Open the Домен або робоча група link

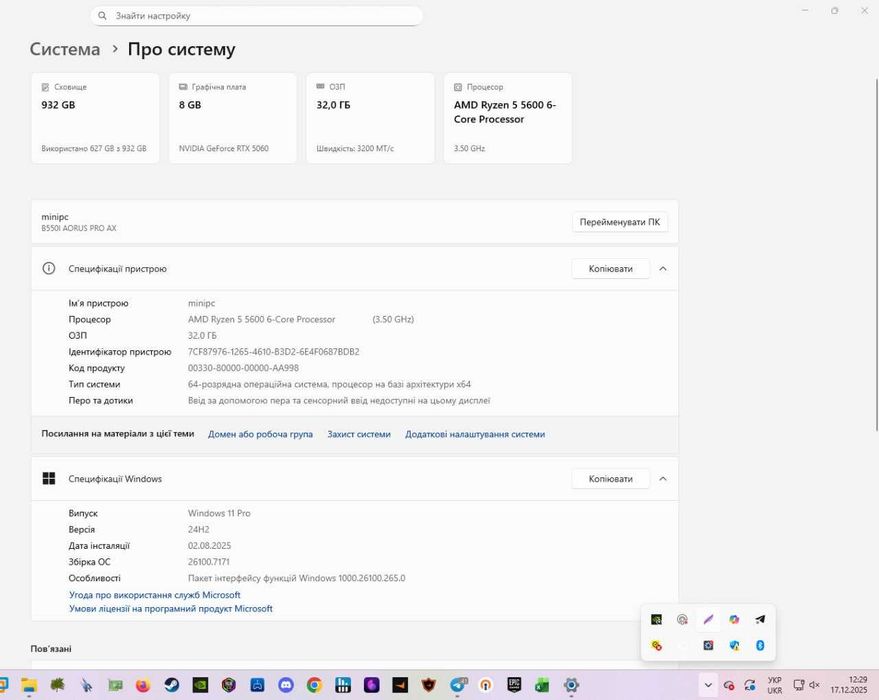click(260, 434)
